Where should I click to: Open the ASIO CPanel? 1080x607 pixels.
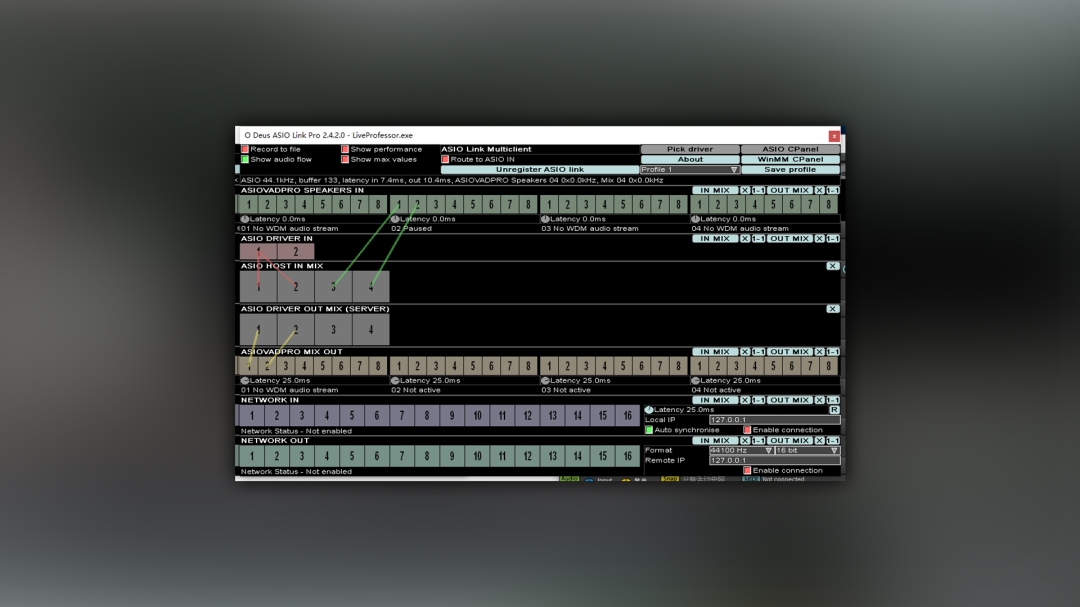tap(790, 149)
